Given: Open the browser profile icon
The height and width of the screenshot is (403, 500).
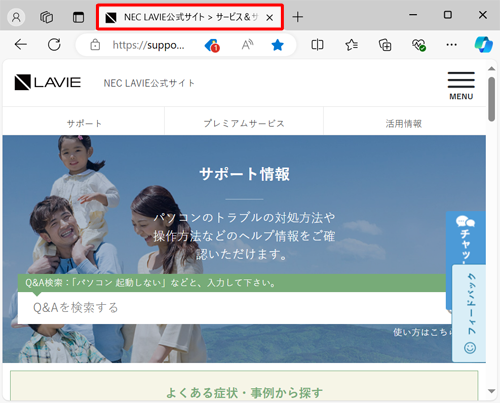Looking at the screenshot, I should (x=16, y=17).
